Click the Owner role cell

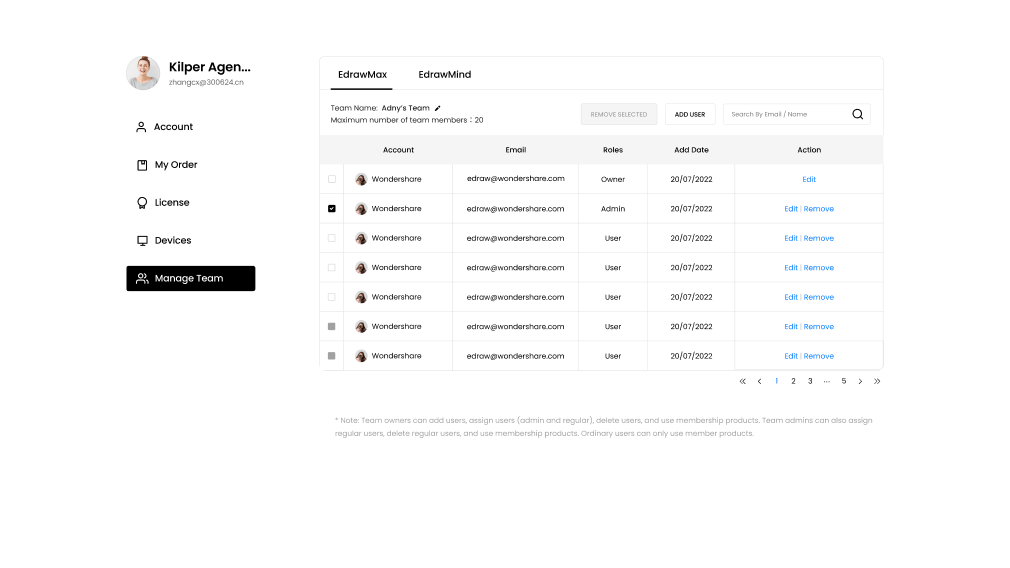pyautogui.click(x=613, y=180)
